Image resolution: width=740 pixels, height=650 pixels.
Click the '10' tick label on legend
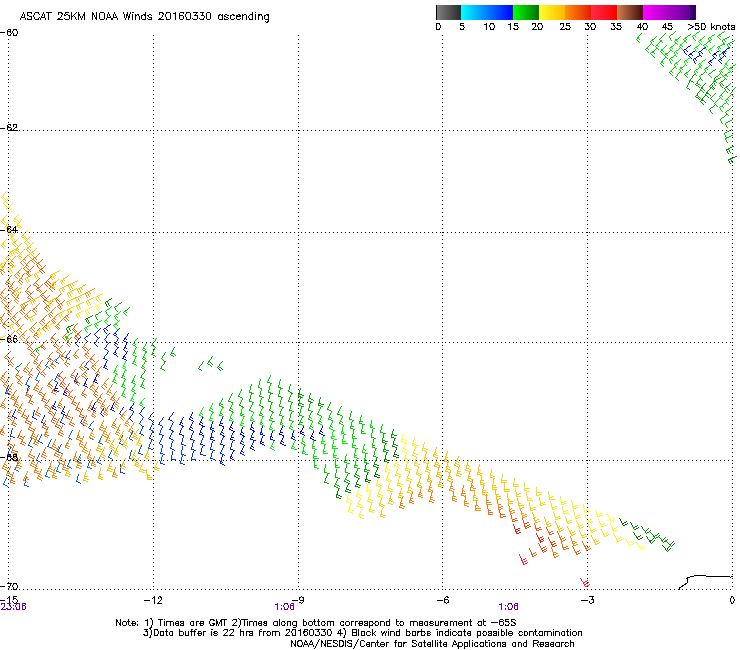(489, 27)
